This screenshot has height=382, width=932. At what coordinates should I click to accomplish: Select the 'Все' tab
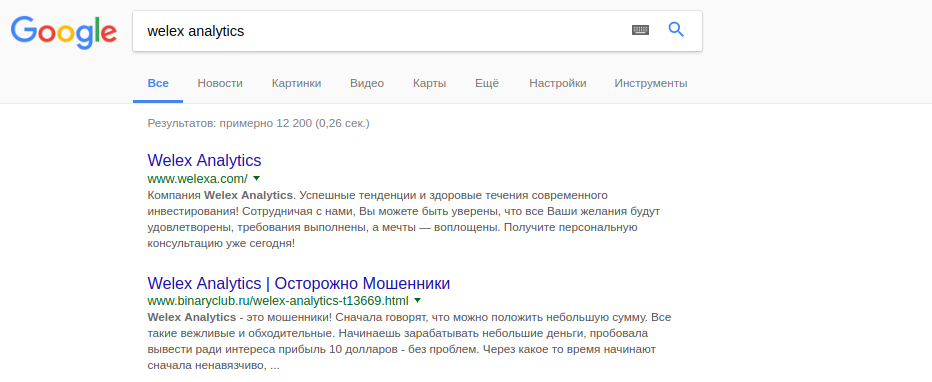(x=158, y=83)
